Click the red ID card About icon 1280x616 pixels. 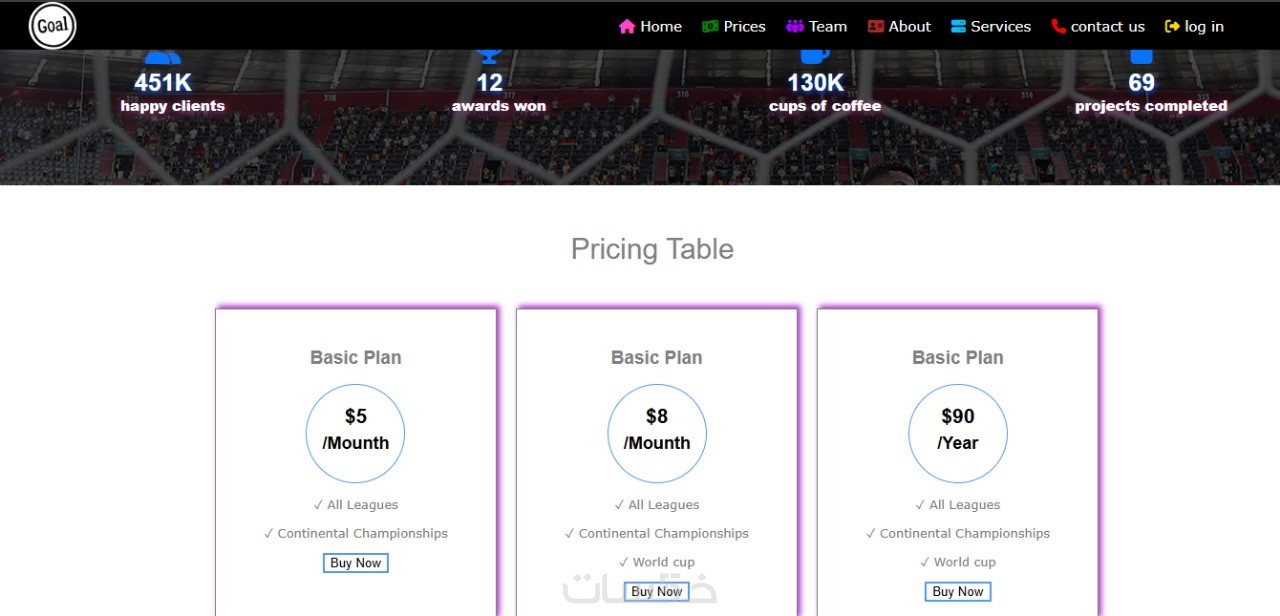(876, 27)
